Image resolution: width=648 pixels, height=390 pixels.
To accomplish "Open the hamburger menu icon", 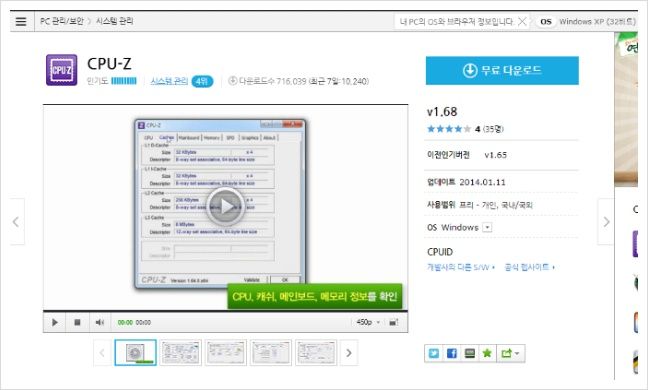I will pyautogui.click(x=21, y=21).
